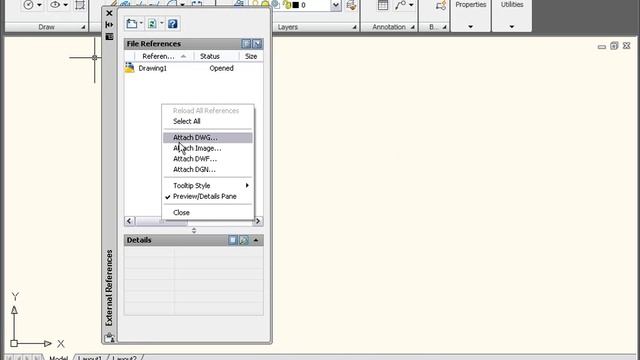Viewport: 640px width, 360px height.
Task: Uncheck Preview/Details Pane option
Action: 207,196
